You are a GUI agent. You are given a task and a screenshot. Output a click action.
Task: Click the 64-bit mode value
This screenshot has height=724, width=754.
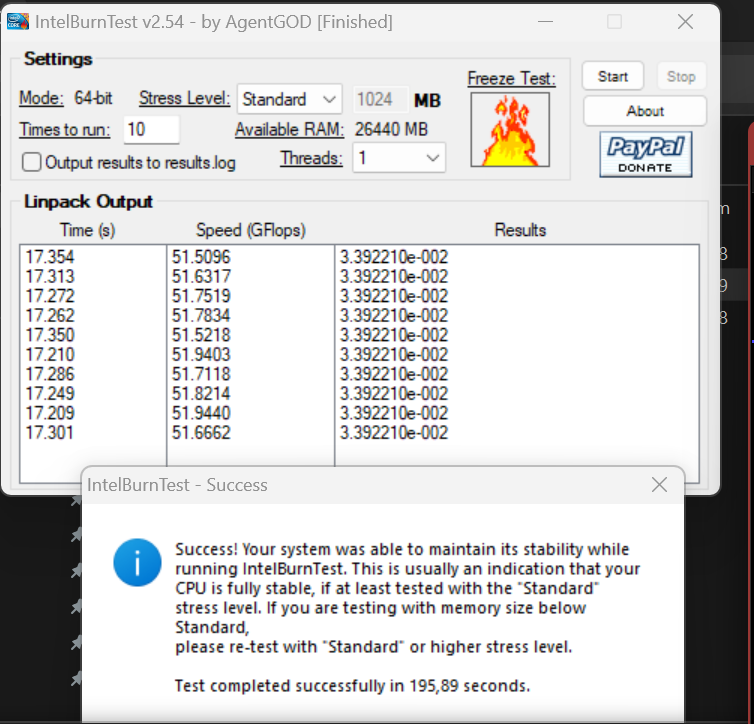tap(93, 98)
